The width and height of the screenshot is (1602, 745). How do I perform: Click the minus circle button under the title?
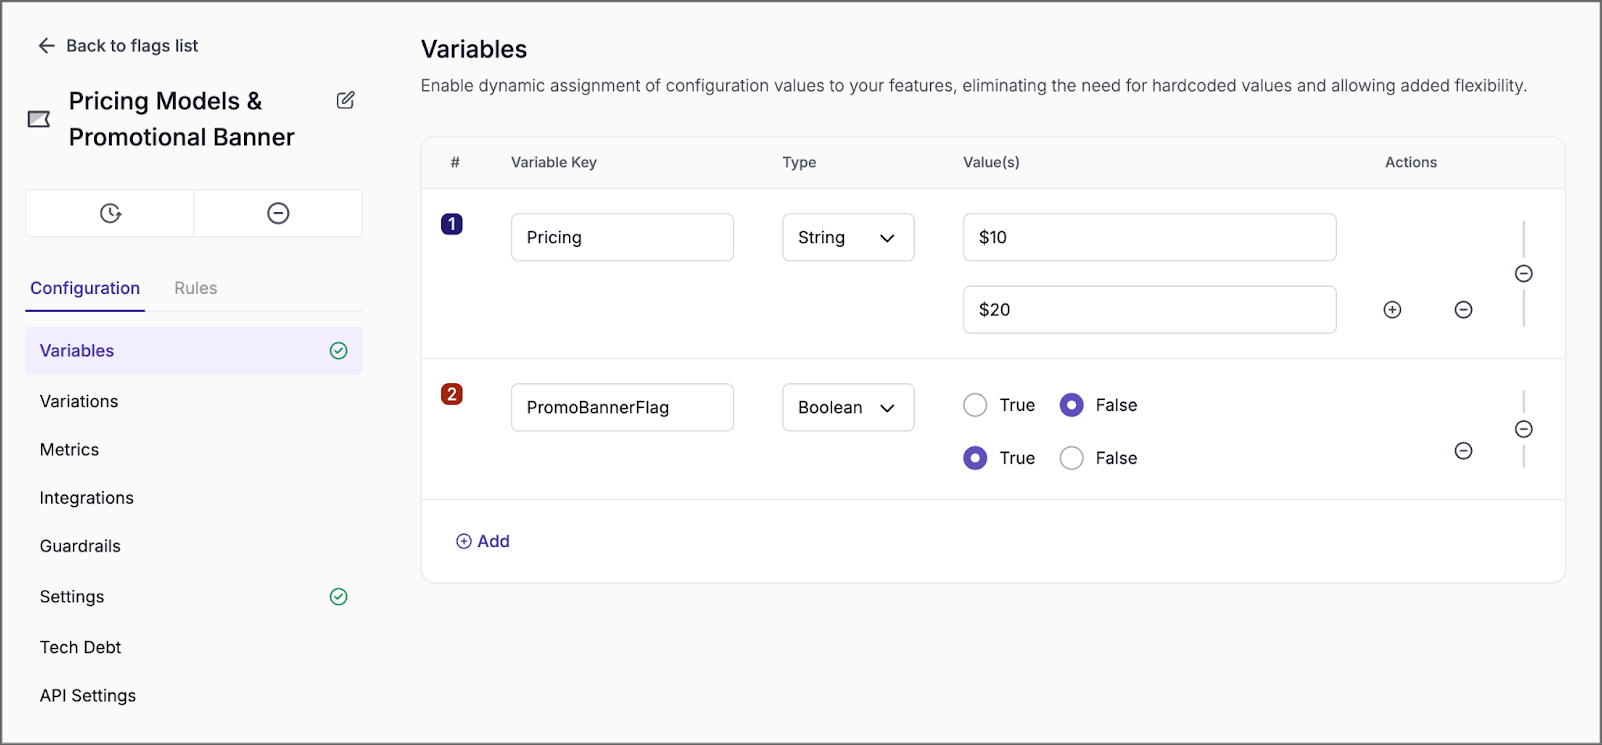tap(278, 213)
